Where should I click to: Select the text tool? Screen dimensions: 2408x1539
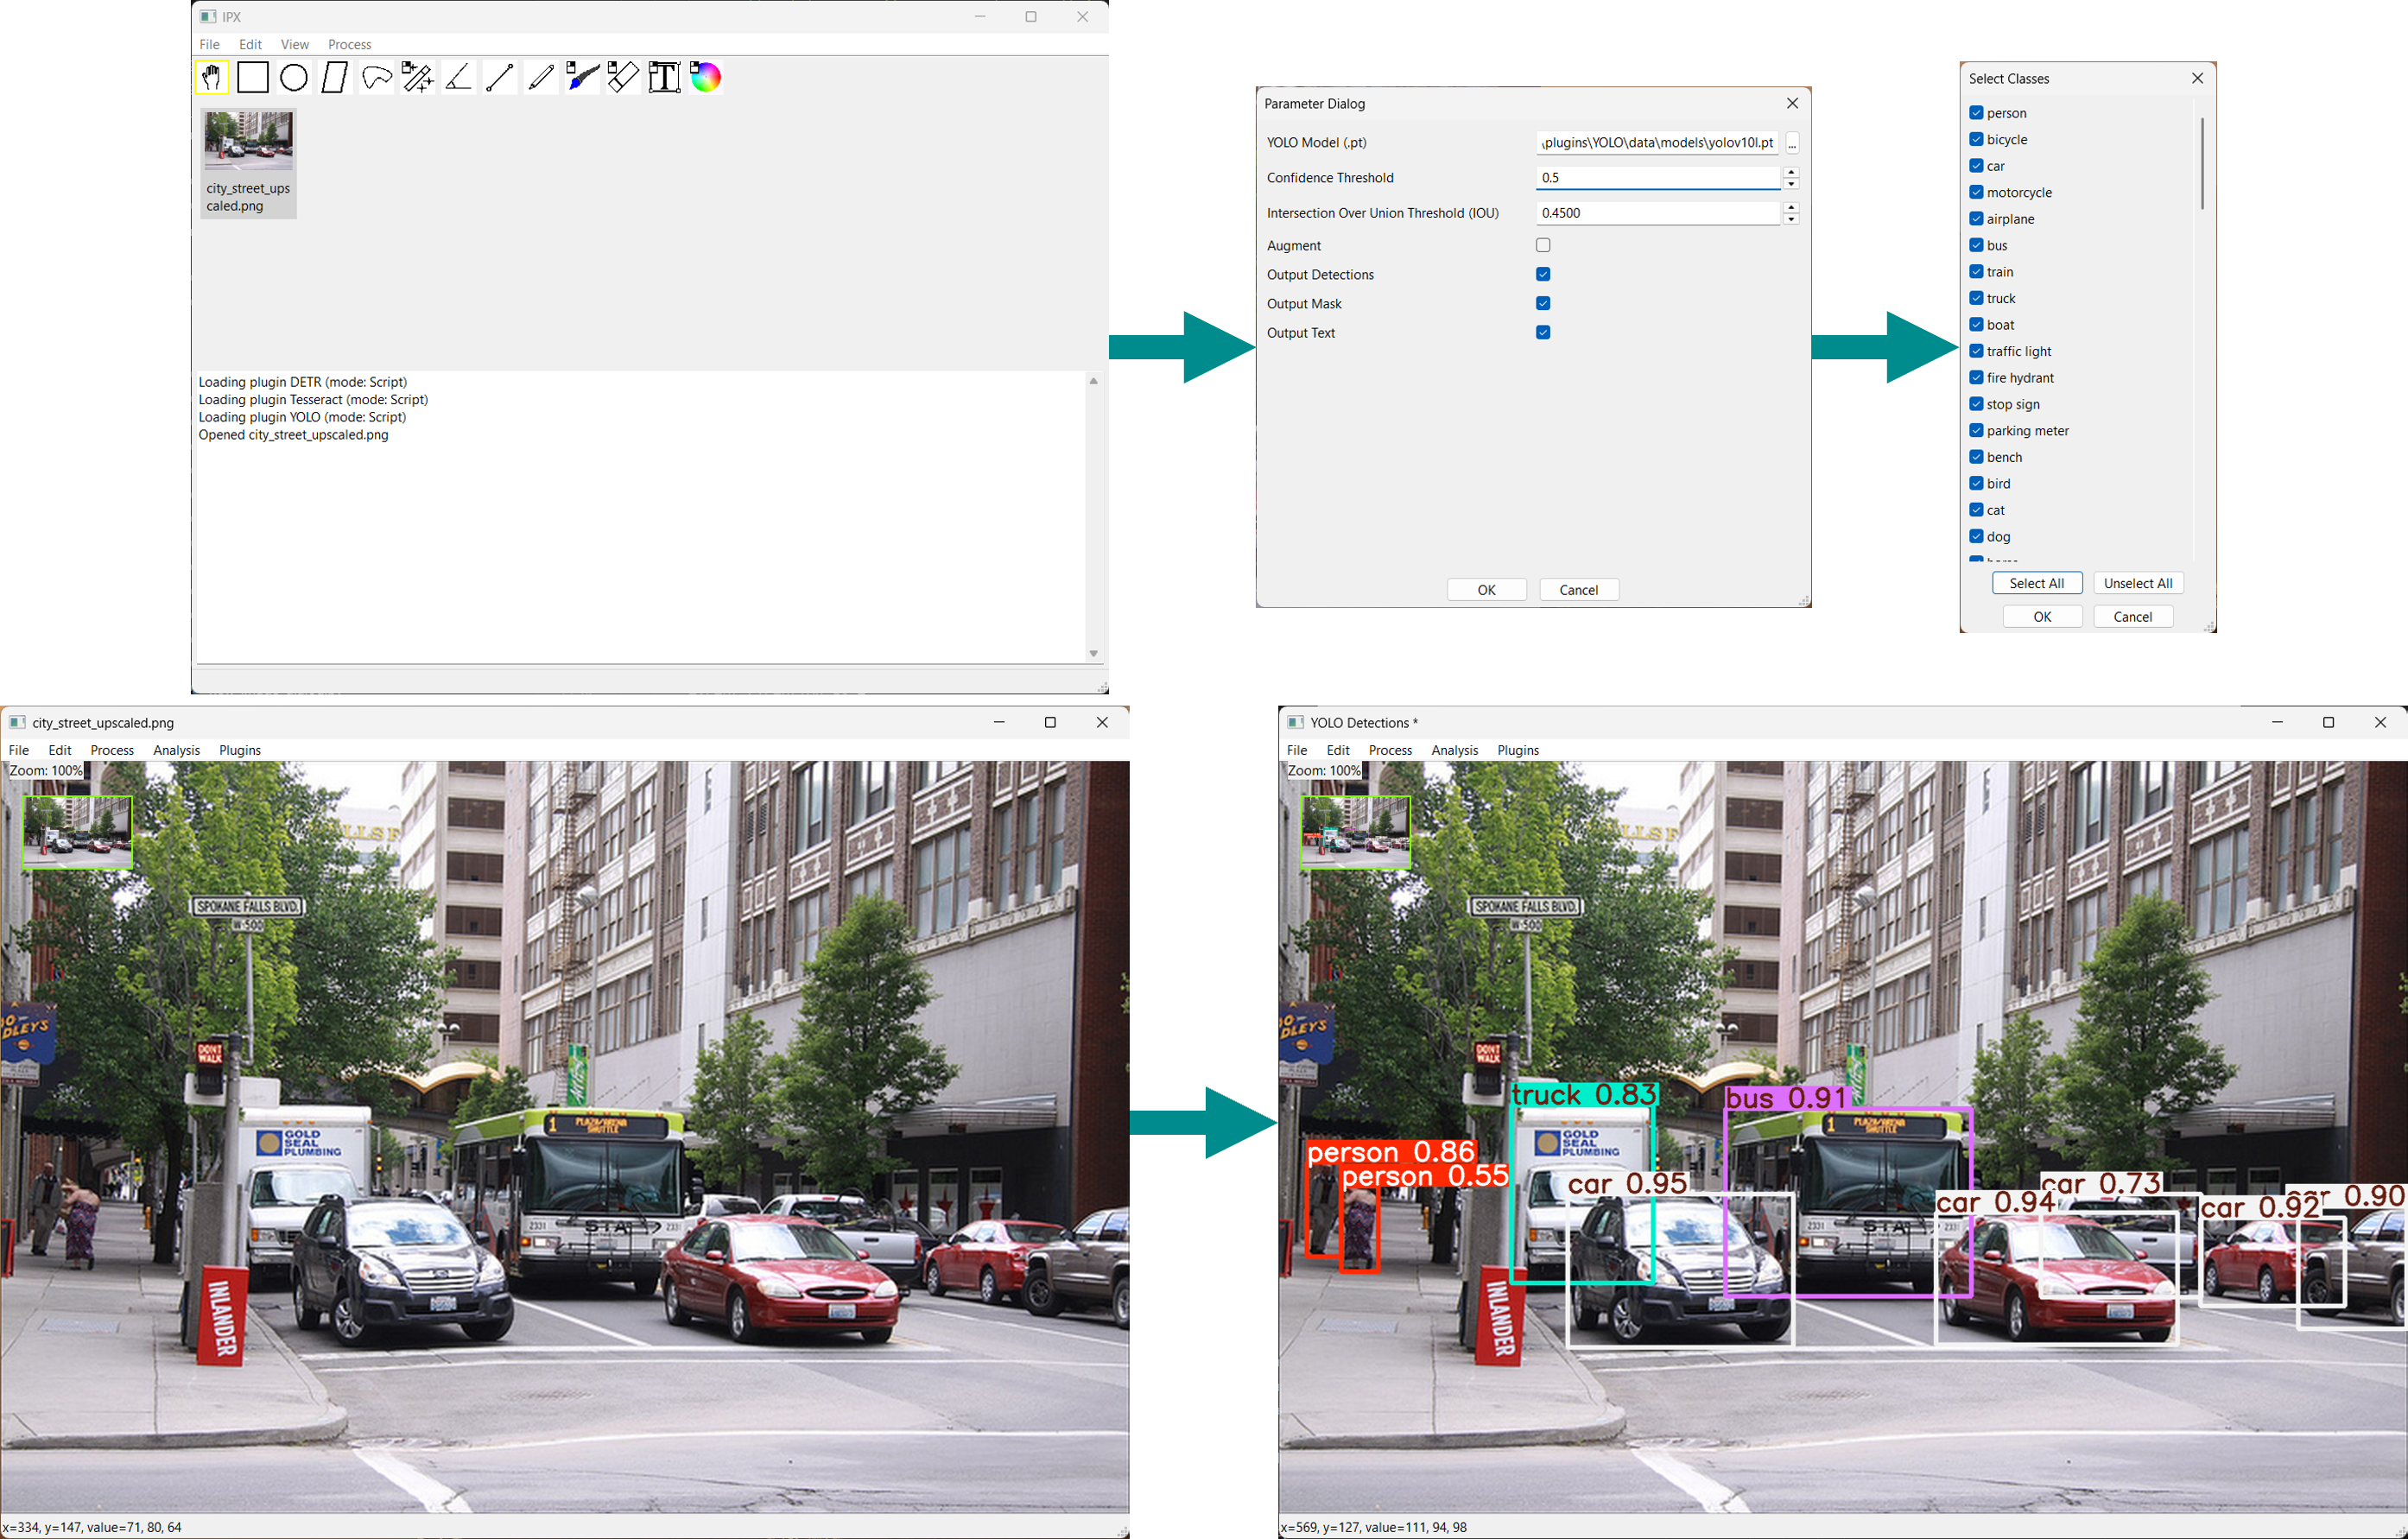(x=664, y=77)
